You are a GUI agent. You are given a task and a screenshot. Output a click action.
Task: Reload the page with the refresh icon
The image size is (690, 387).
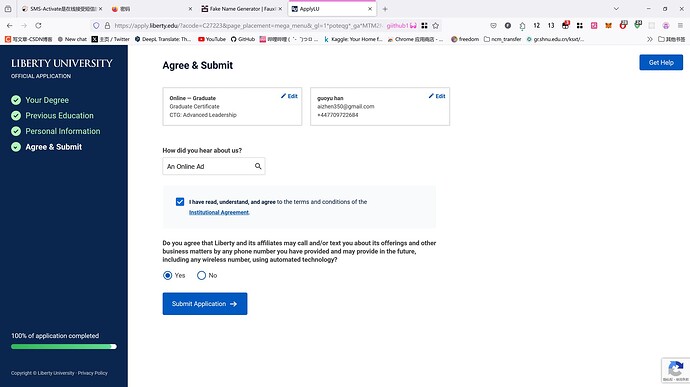click(x=38, y=26)
